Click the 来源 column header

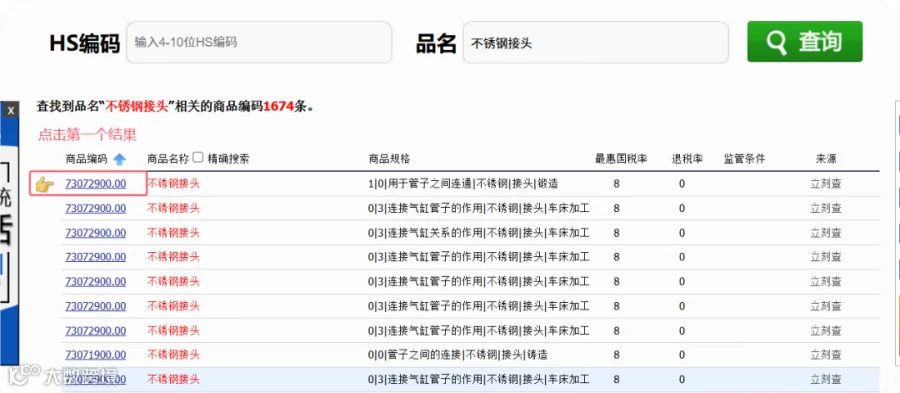point(826,159)
